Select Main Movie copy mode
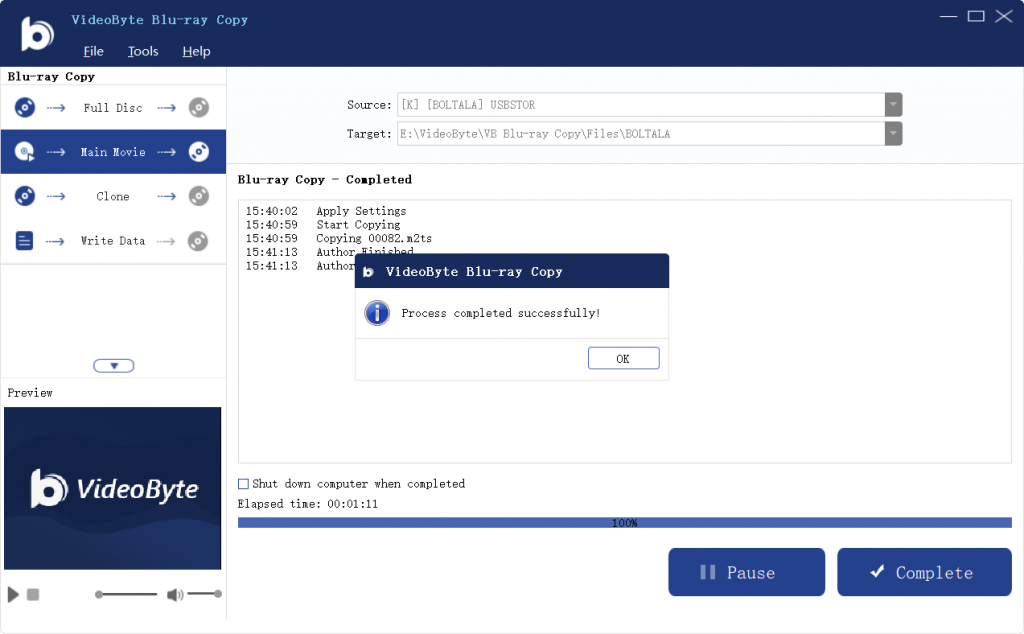The width and height of the screenshot is (1024, 634). [113, 152]
